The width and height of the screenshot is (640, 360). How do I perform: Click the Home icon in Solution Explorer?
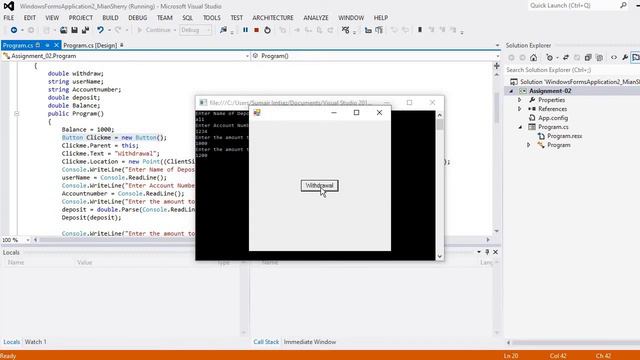[533, 58]
